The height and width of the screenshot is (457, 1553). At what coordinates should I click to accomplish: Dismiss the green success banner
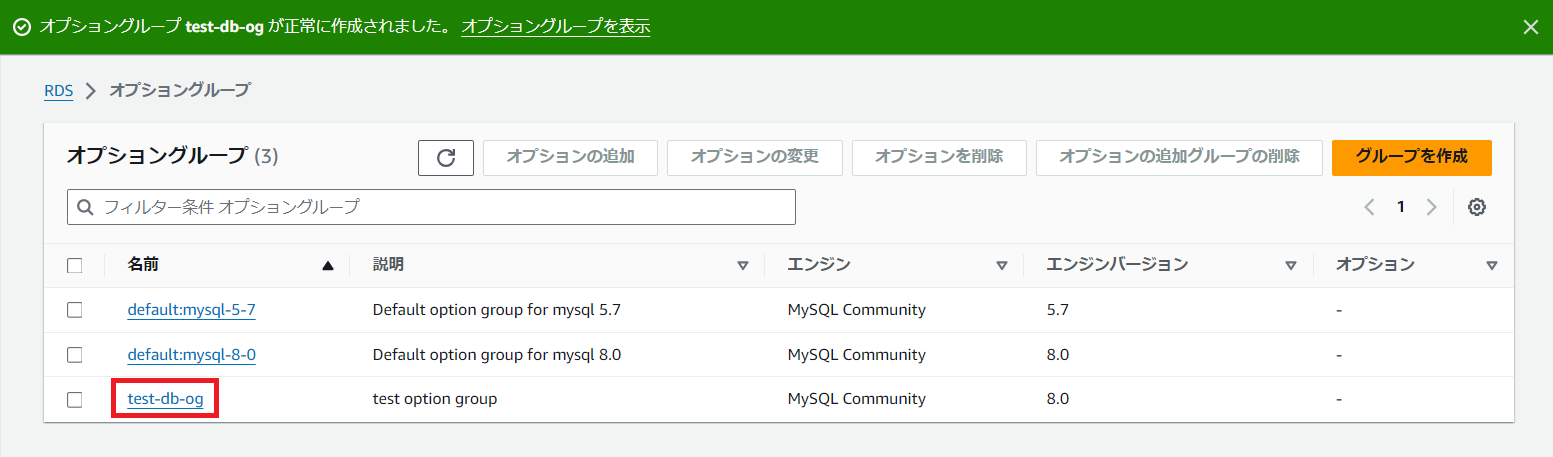(1530, 27)
